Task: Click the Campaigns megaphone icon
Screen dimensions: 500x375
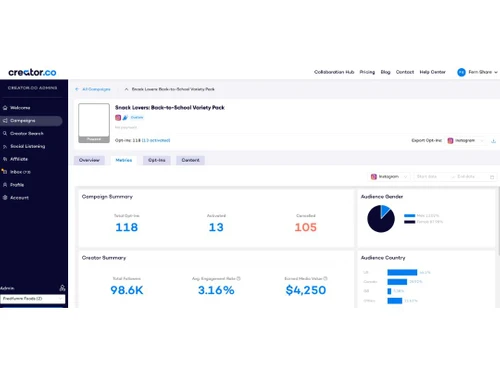Action: click(x=5, y=121)
